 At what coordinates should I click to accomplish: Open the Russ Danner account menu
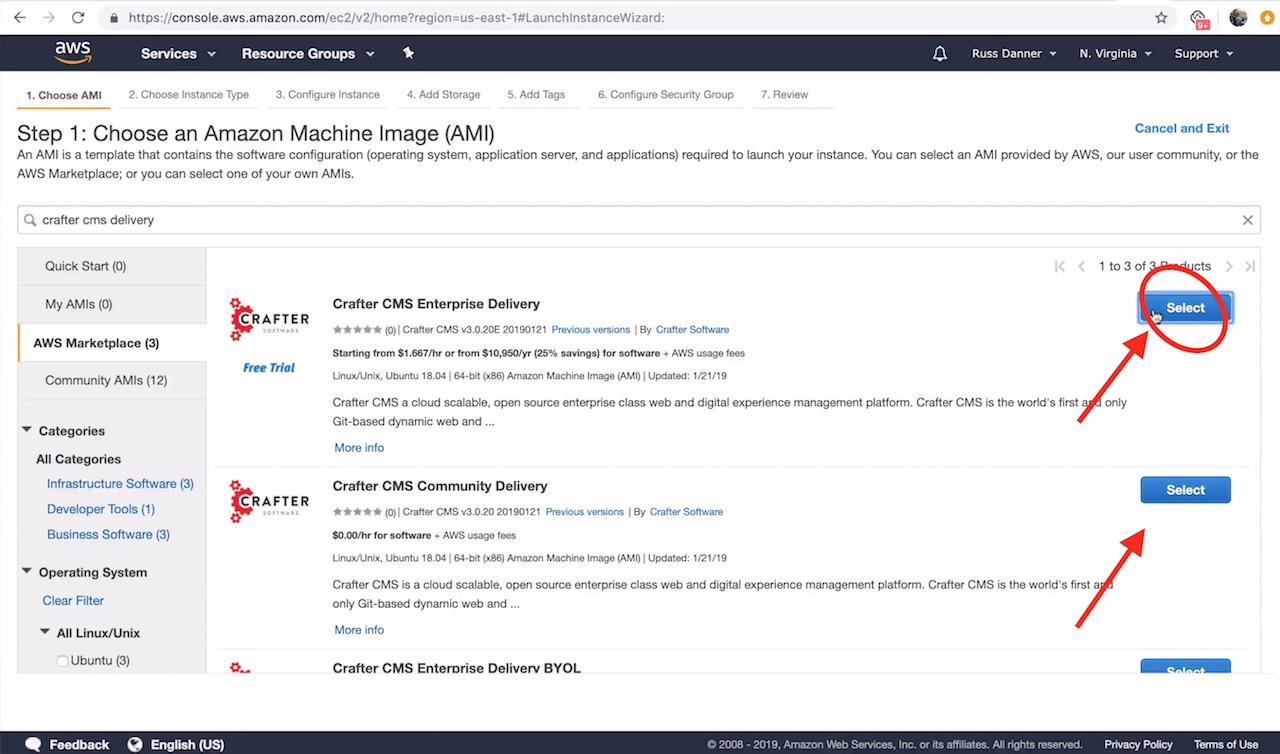1014,54
